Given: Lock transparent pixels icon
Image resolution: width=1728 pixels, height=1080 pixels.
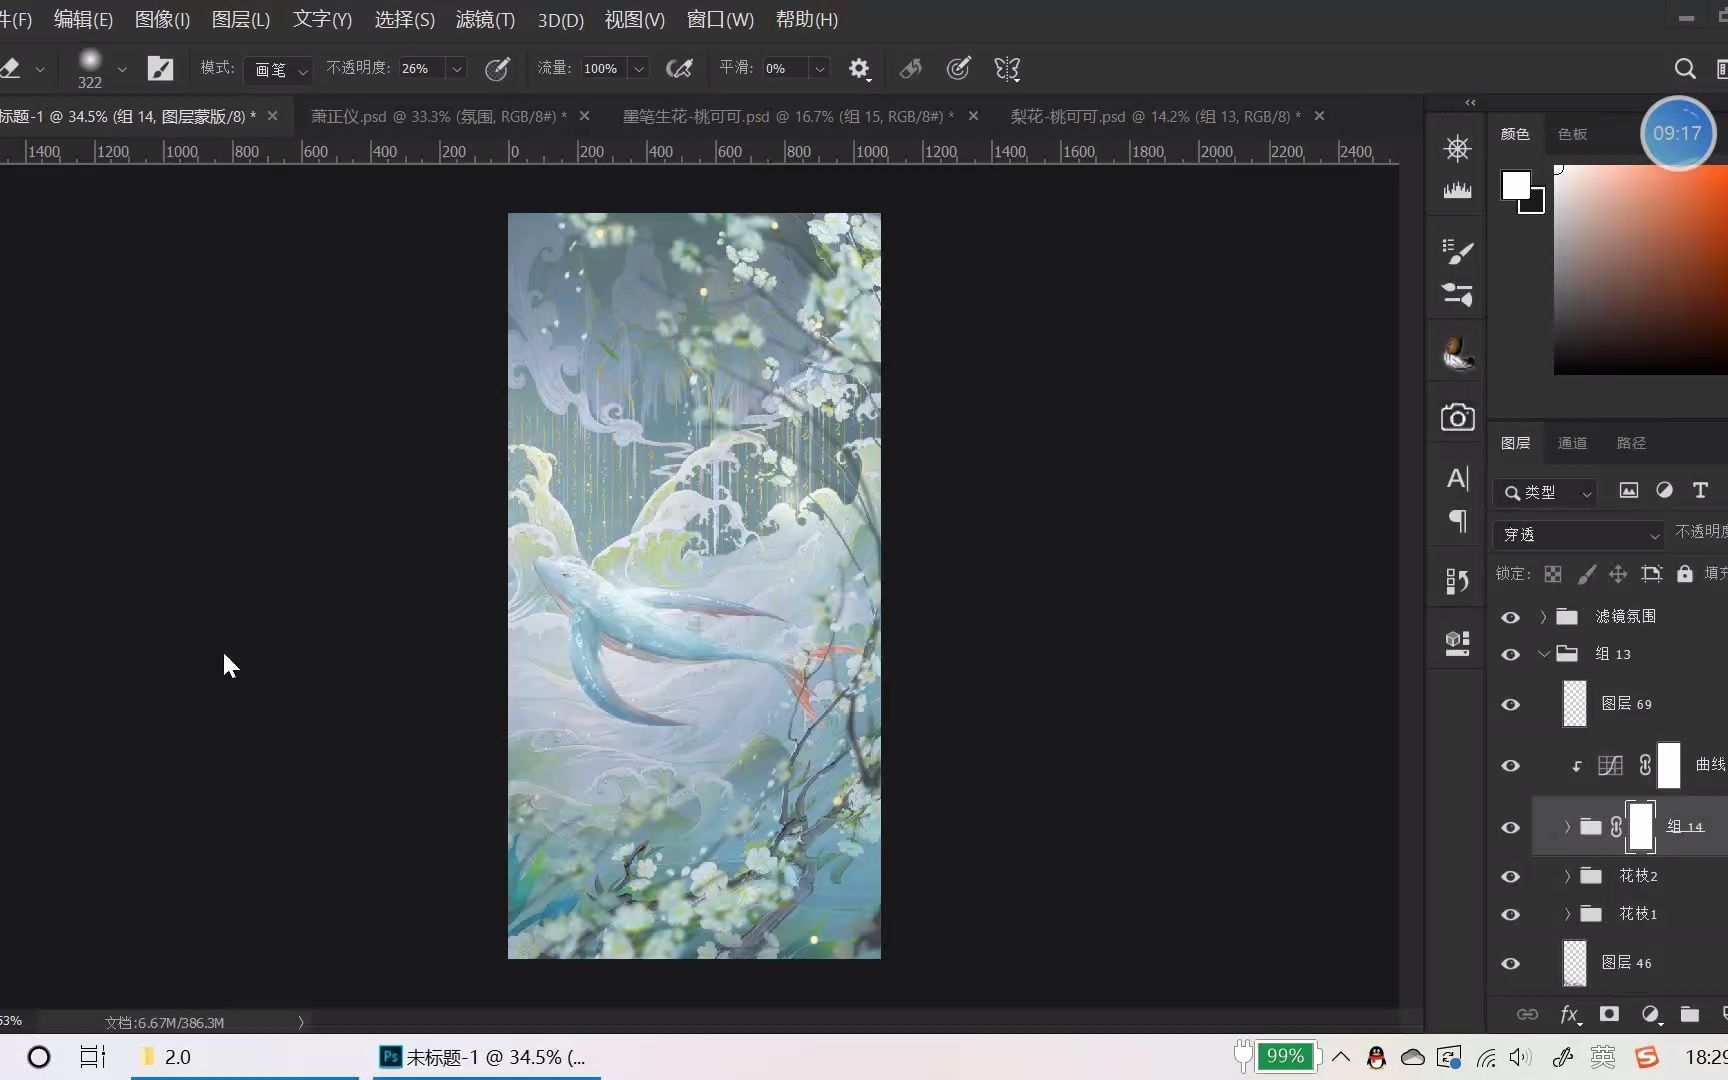Looking at the screenshot, I should [1552, 574].
